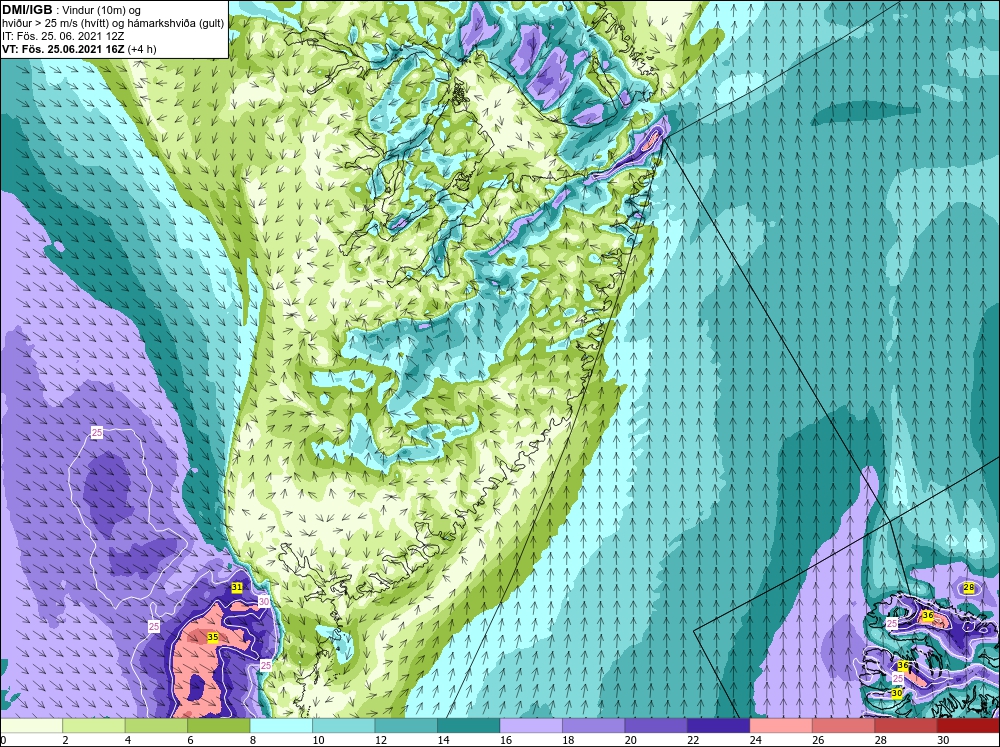This screenshot has width=1000, height=747.
Task: Click the DMI/IGB title text
Action: (27, 10)
